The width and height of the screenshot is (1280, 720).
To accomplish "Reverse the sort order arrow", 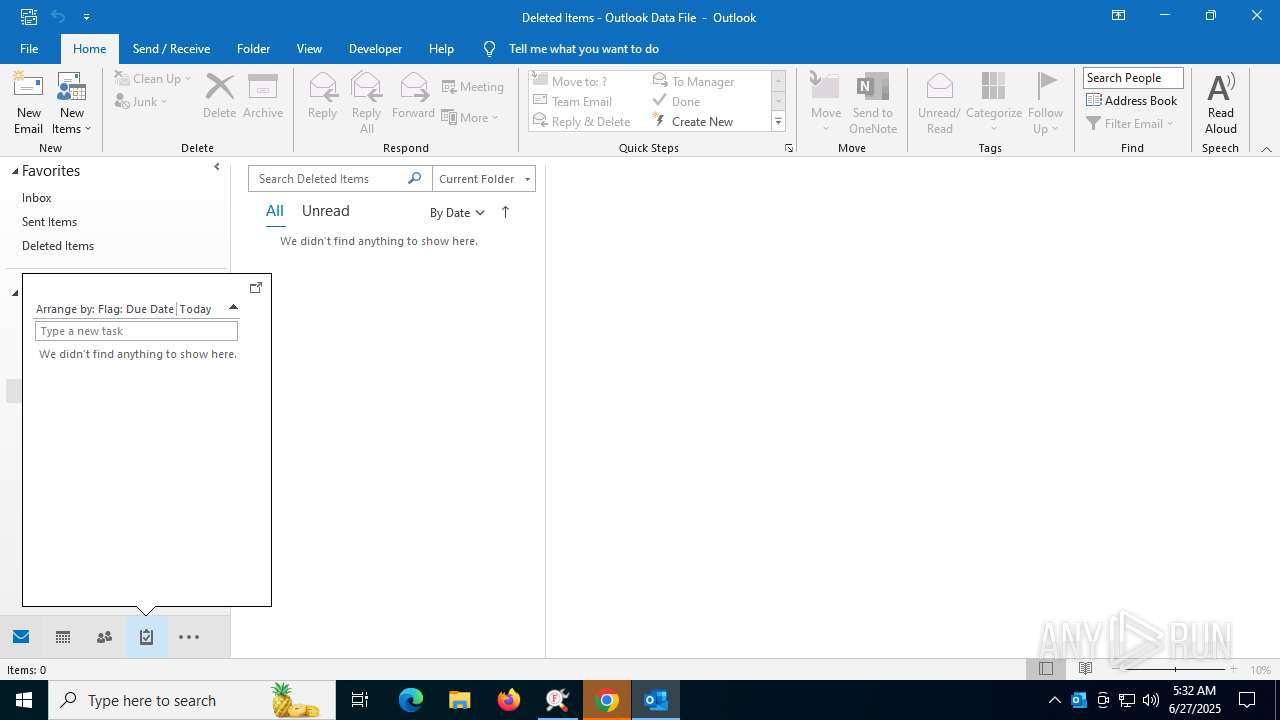I will [505, 212].
